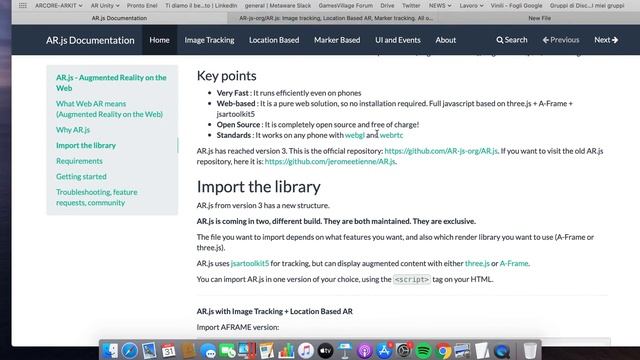
Task: Jump to 'Requirements' sidebar link
Action: 79,161
